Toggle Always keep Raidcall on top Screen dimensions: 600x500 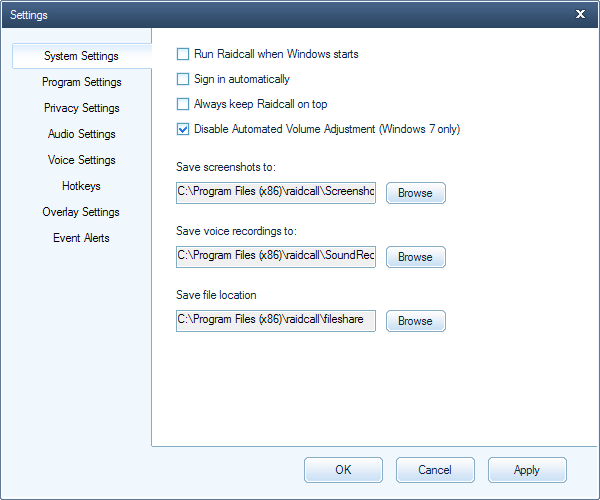pos(183,104)
